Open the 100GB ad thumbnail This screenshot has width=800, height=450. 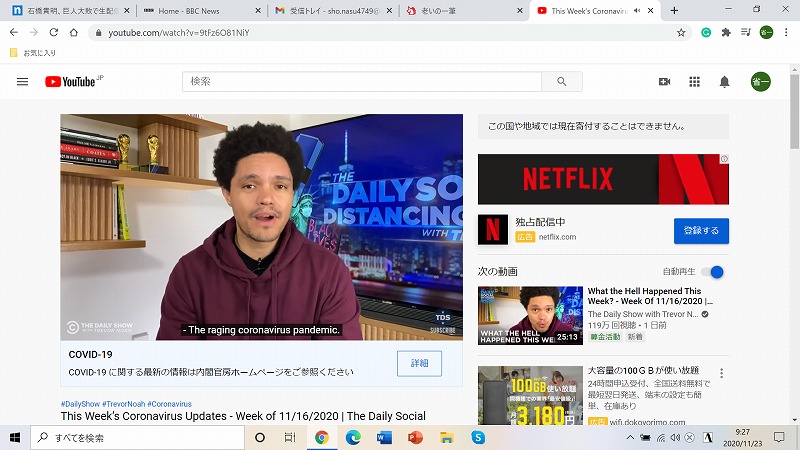[x=530, y=395]
